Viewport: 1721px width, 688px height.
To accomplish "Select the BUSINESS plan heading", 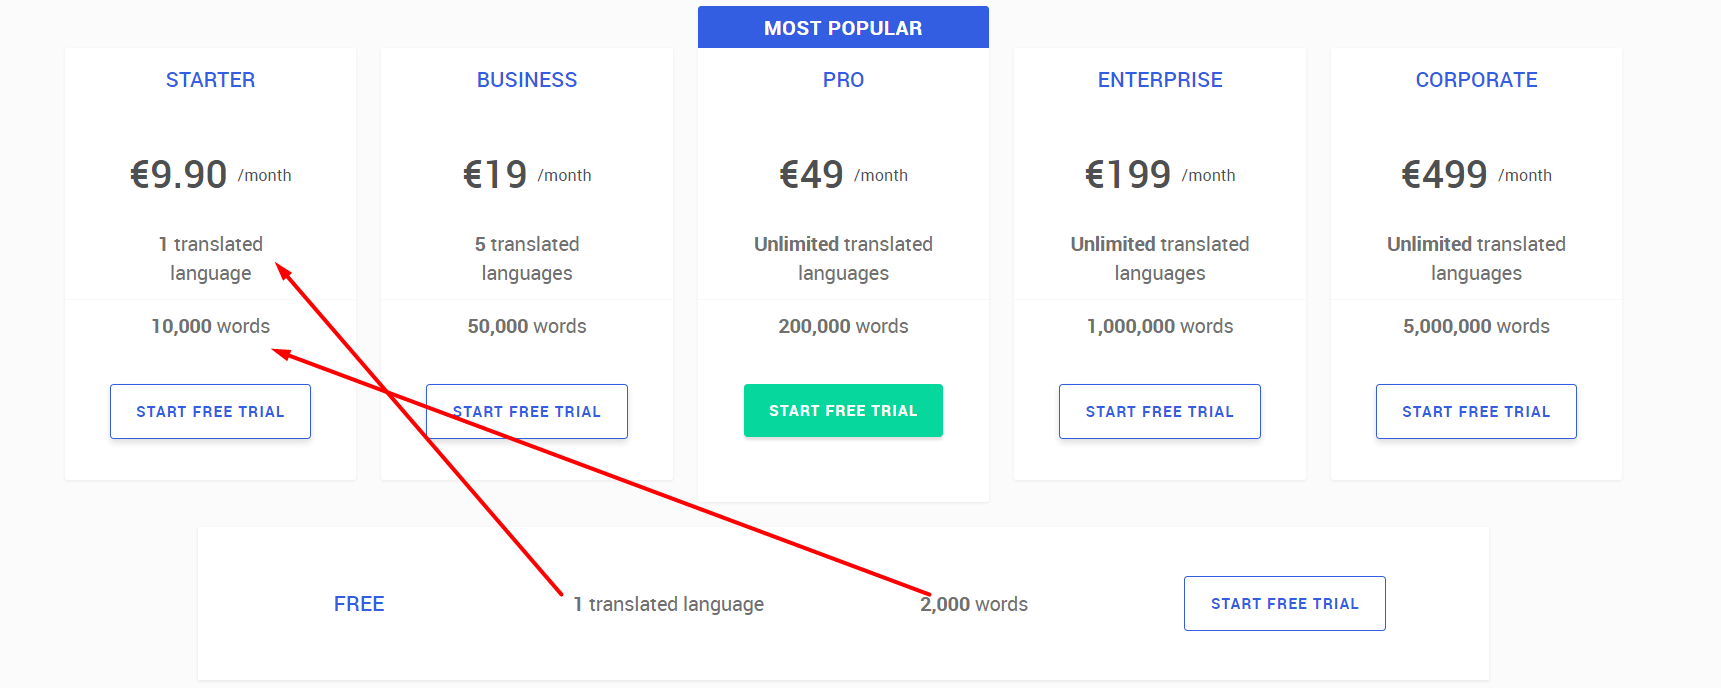I will (x=527, y=80).
